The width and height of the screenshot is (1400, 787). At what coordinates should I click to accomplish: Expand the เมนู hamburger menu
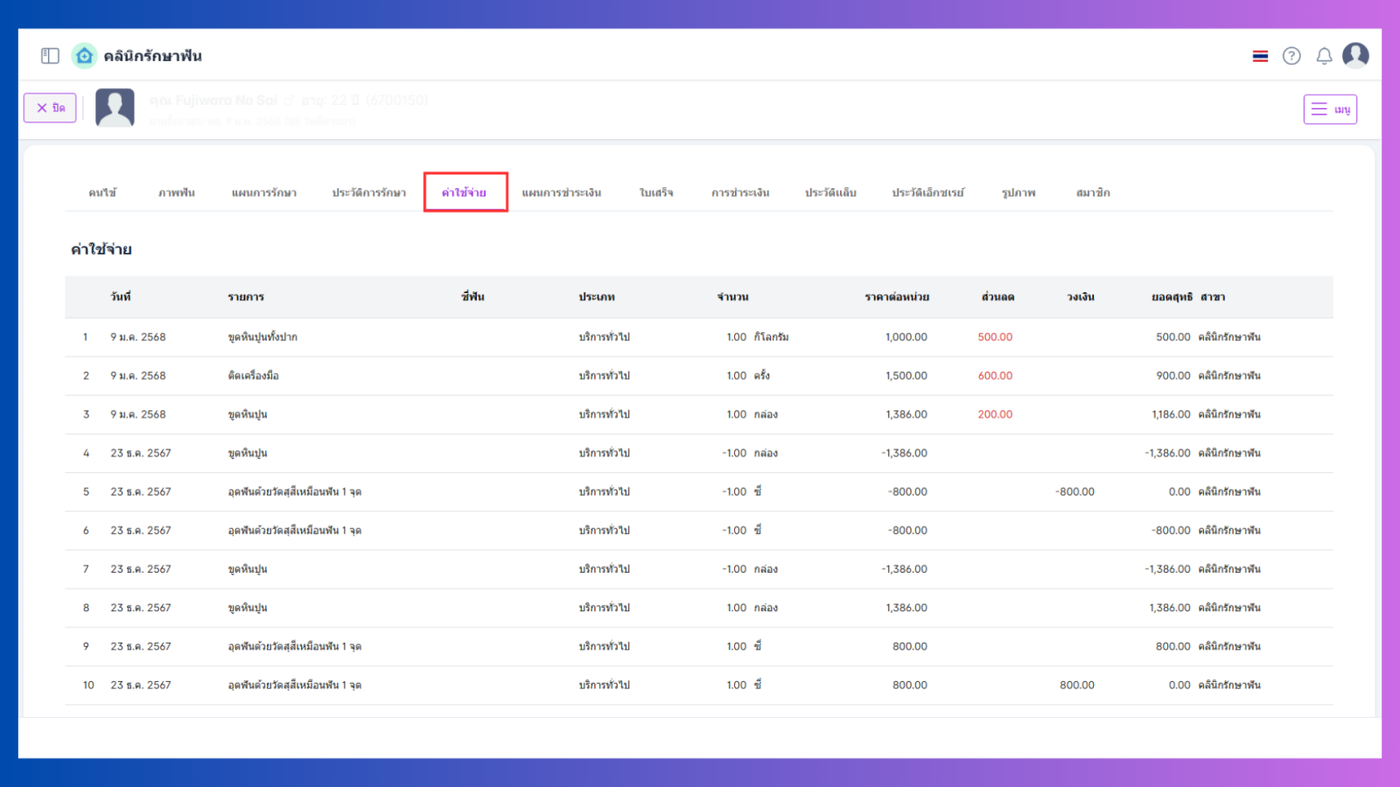(1329, 109)
